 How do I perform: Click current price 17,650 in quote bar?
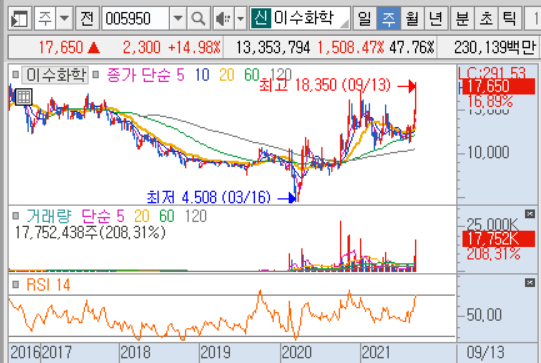61,47
